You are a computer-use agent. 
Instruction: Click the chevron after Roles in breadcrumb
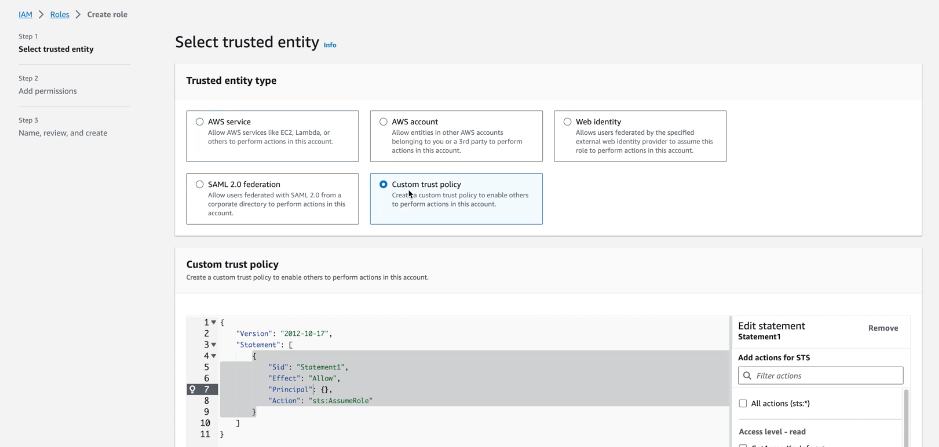click(x=78, y=15)
